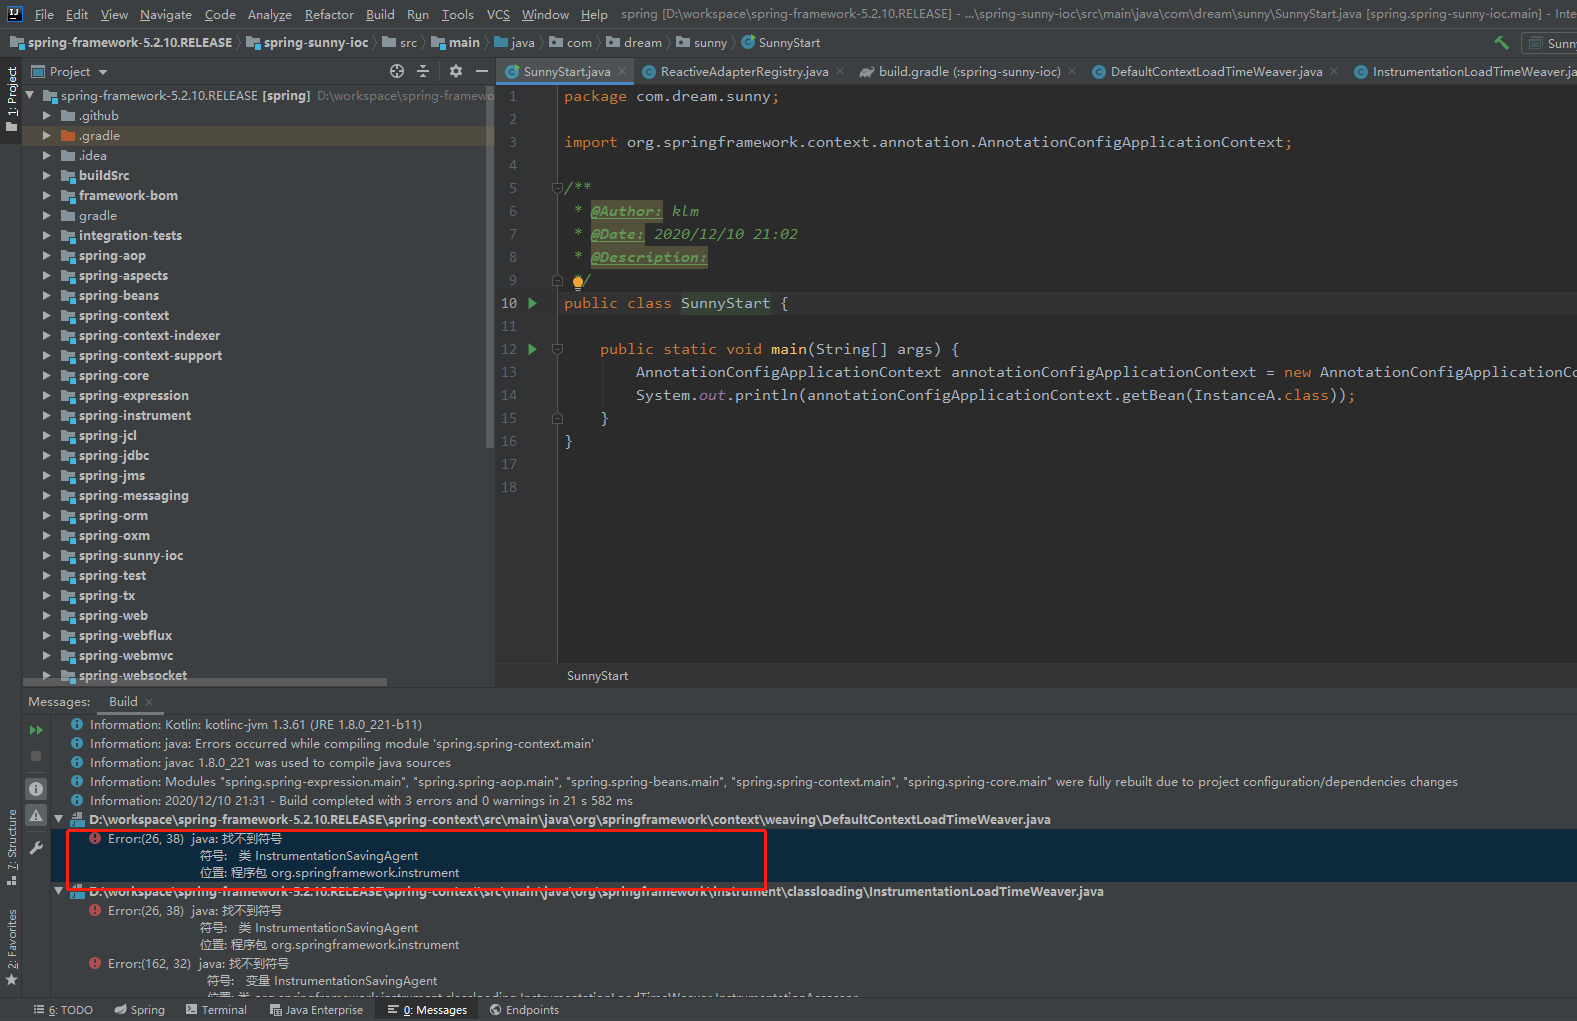This screenshot has height=1021, width=1577.
Task: Open the Spring tool window
Action: click(x=139, y=1010)
